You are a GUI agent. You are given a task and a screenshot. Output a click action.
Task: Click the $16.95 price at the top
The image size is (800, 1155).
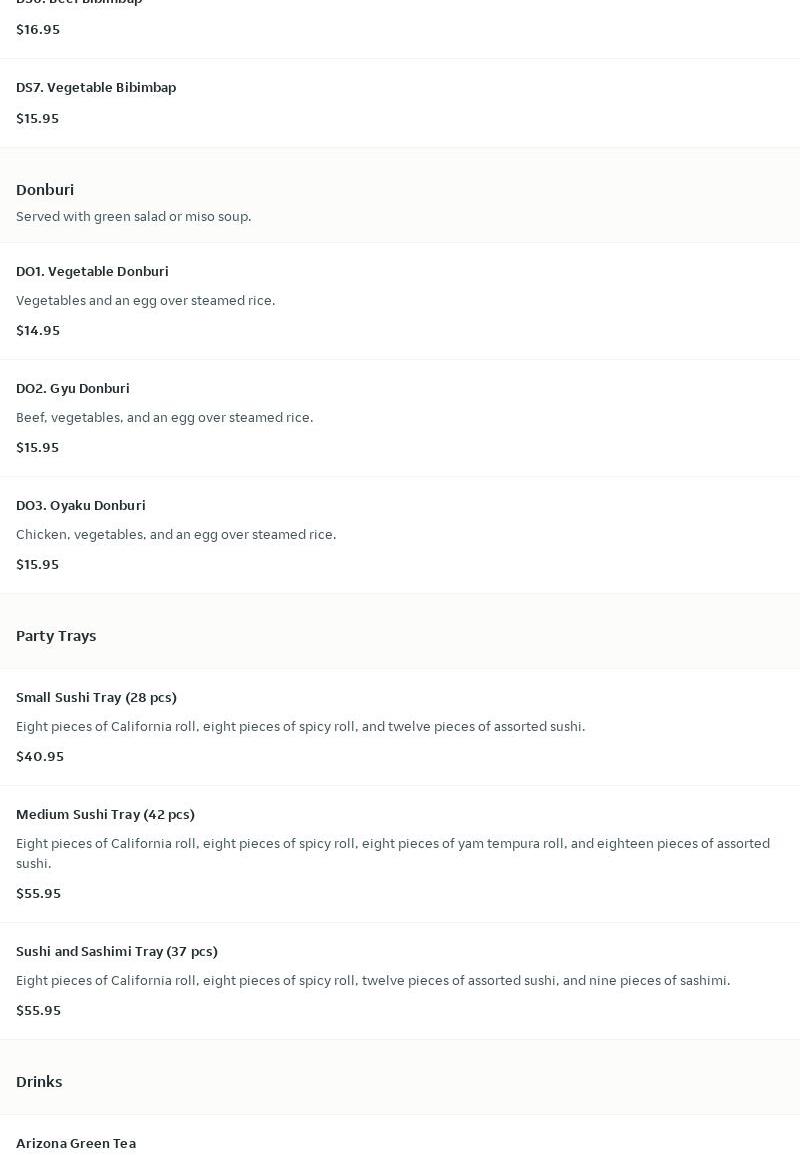38,30
